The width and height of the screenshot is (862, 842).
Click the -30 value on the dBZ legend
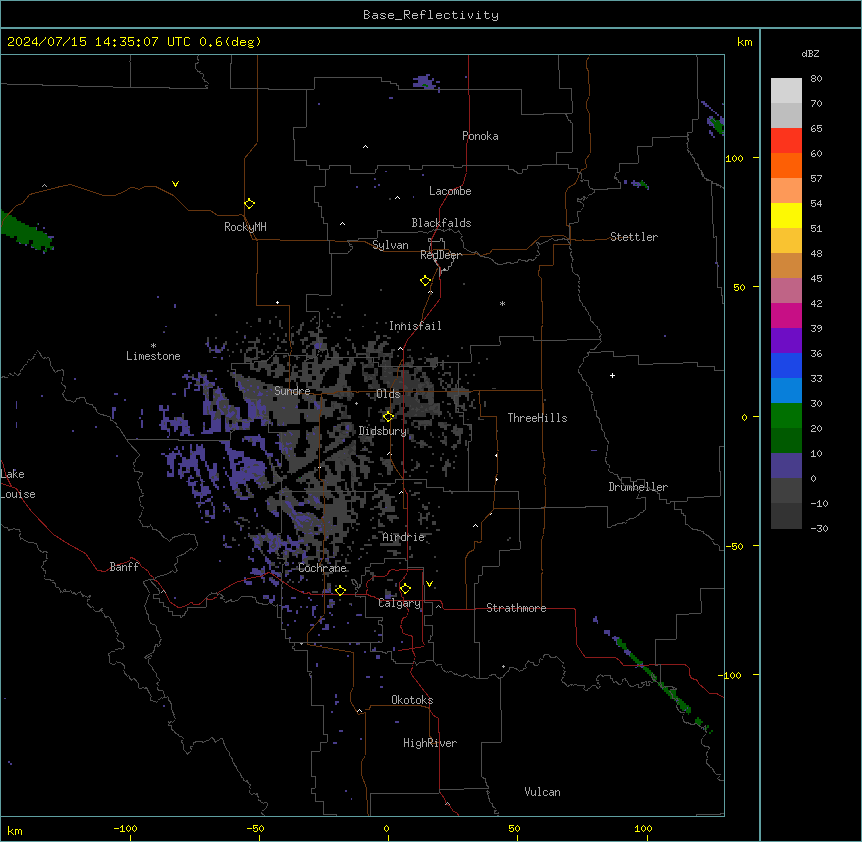tap(819, 528)
